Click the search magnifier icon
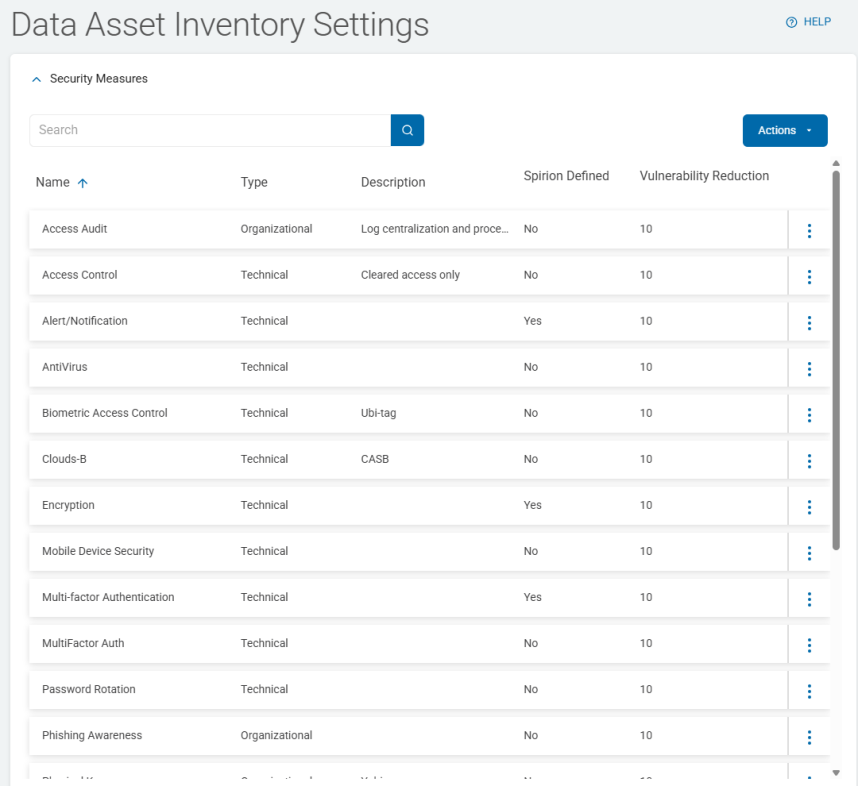The width and height of the screenshot is (858, 786). (406, 130)
